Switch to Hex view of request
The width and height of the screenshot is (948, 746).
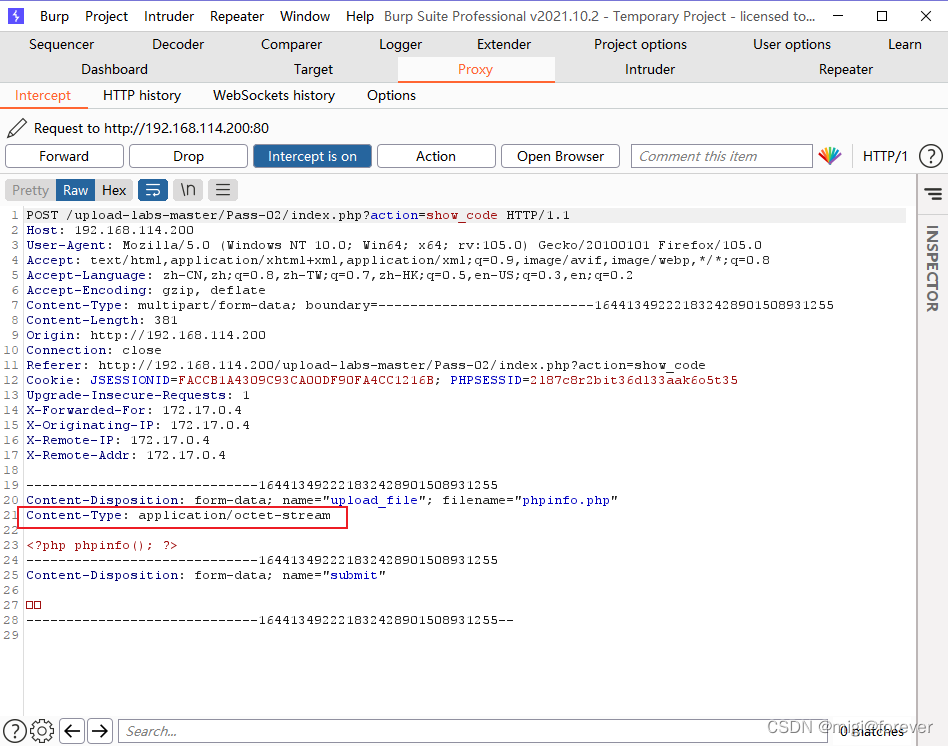pos(114,190)
